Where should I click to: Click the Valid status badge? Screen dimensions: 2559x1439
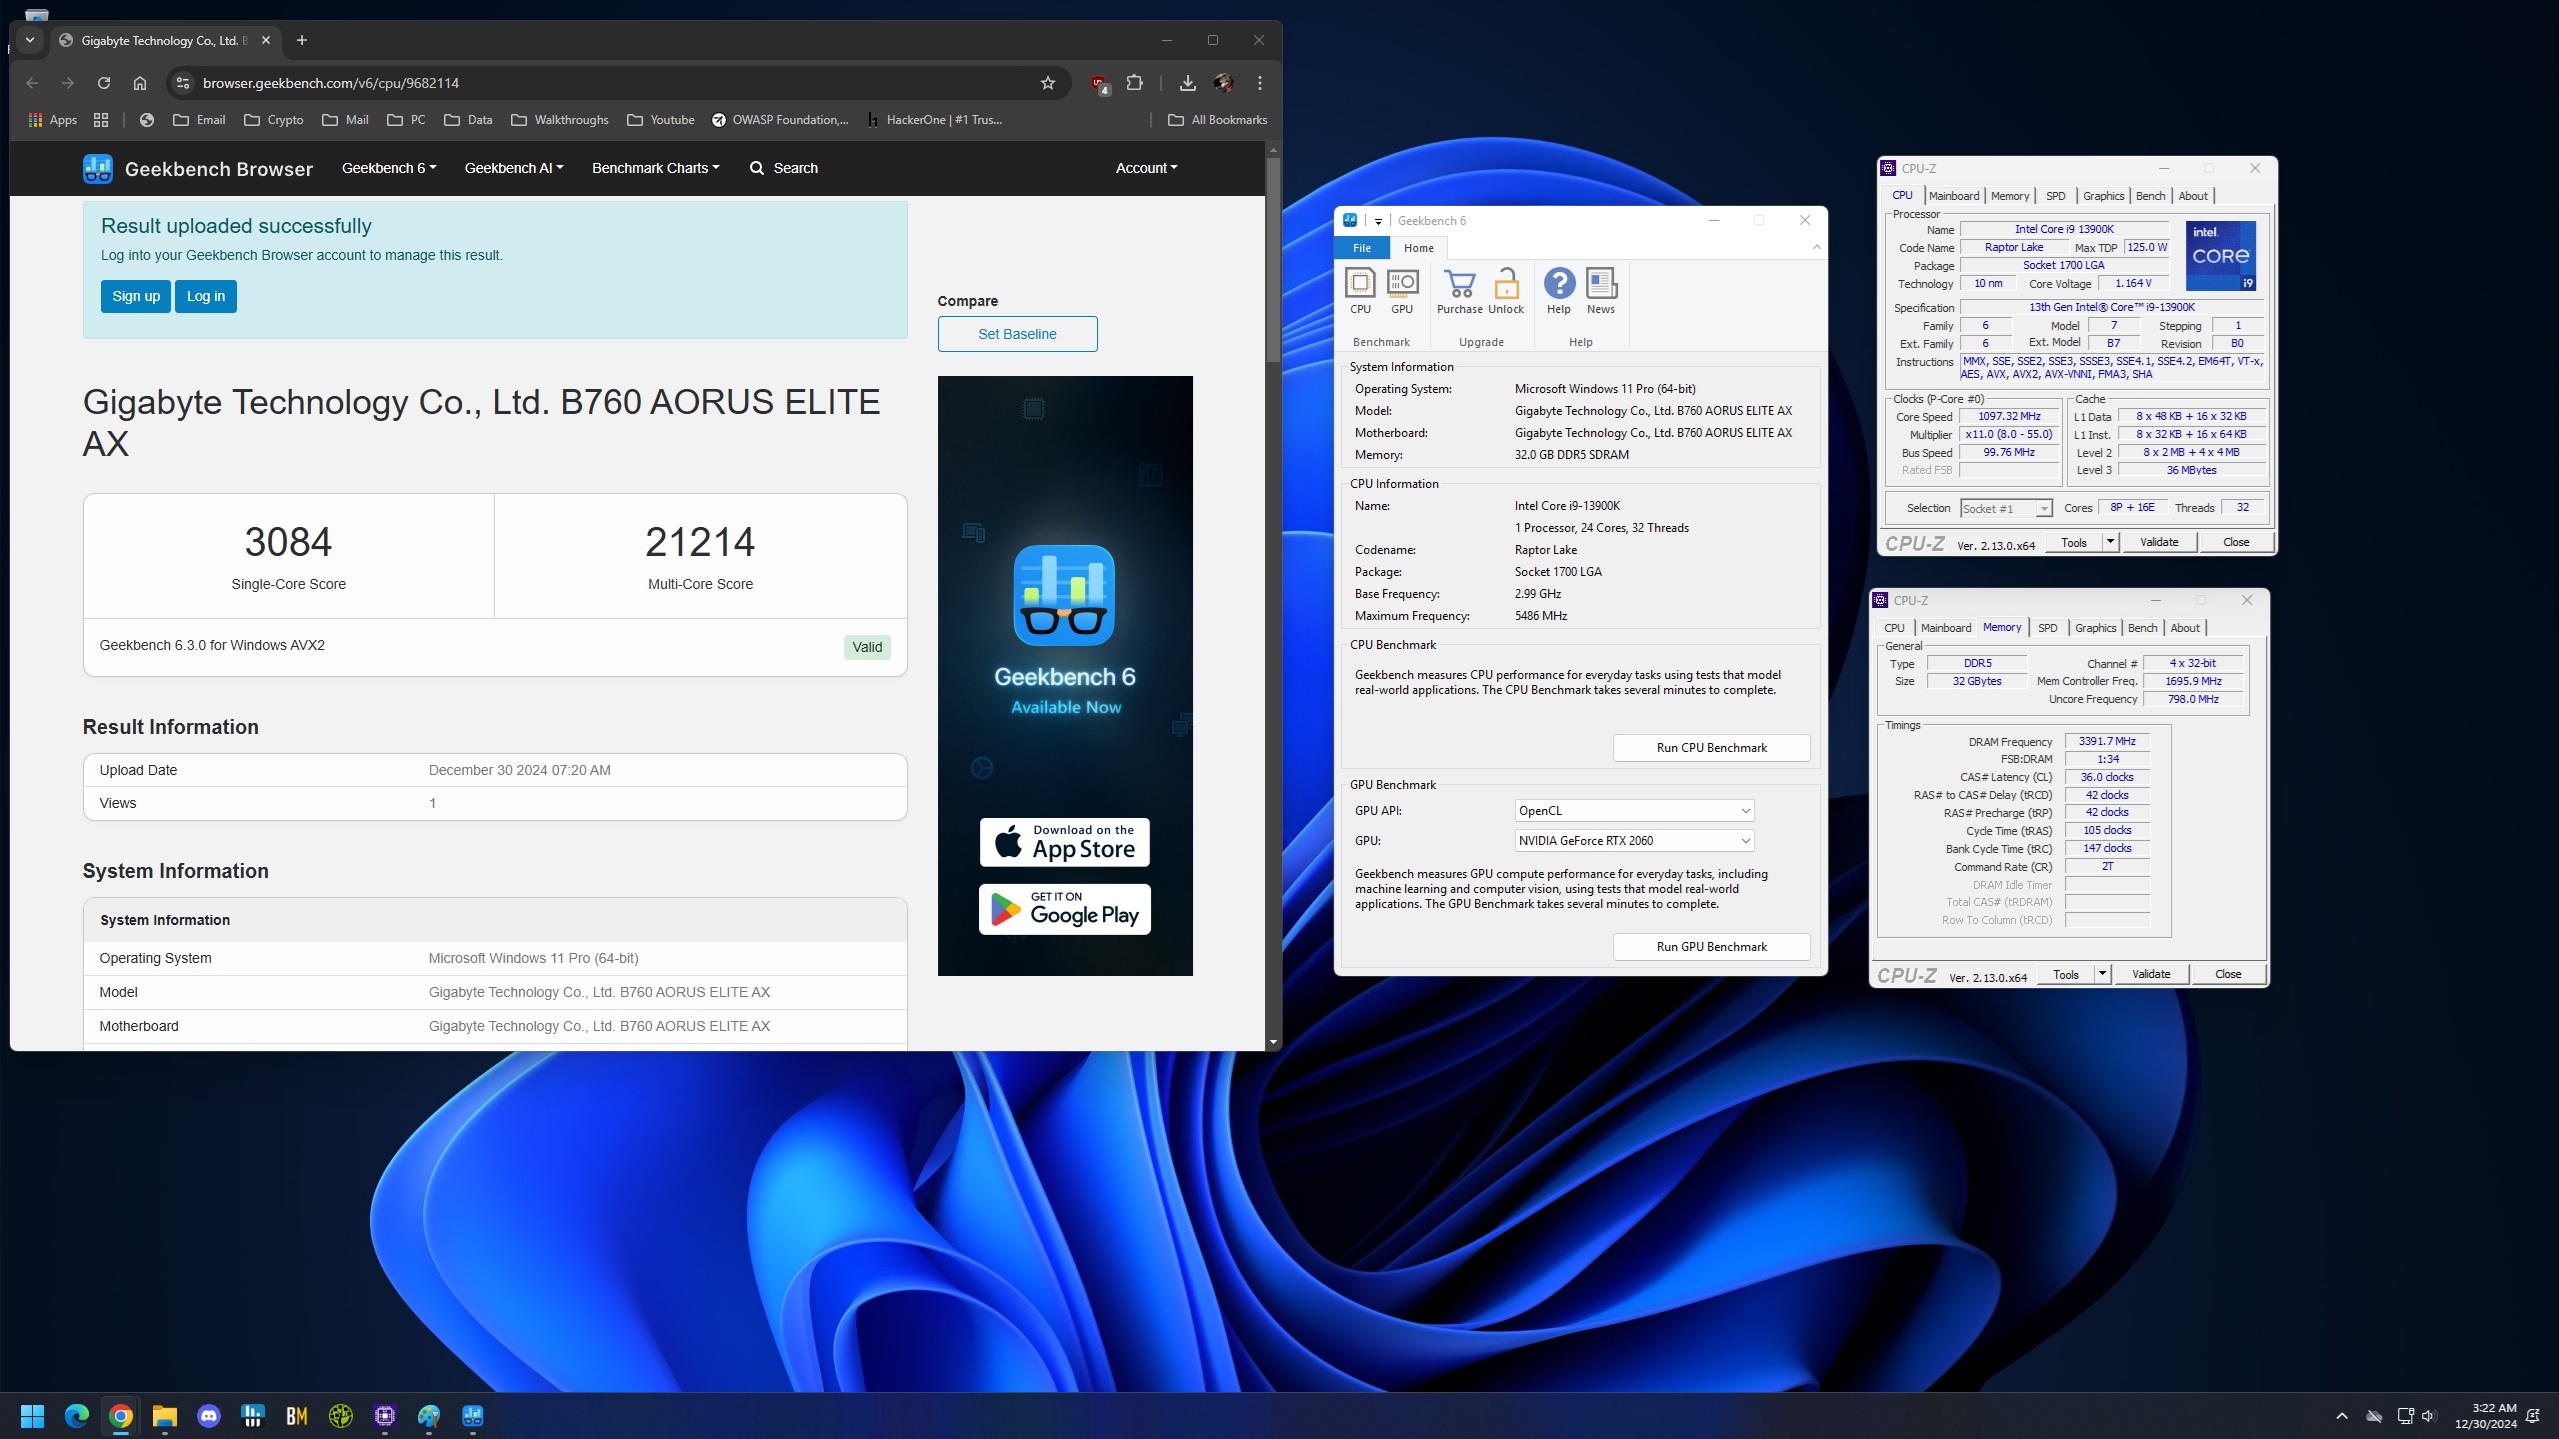pyautogui.click(x=866, y=647)
